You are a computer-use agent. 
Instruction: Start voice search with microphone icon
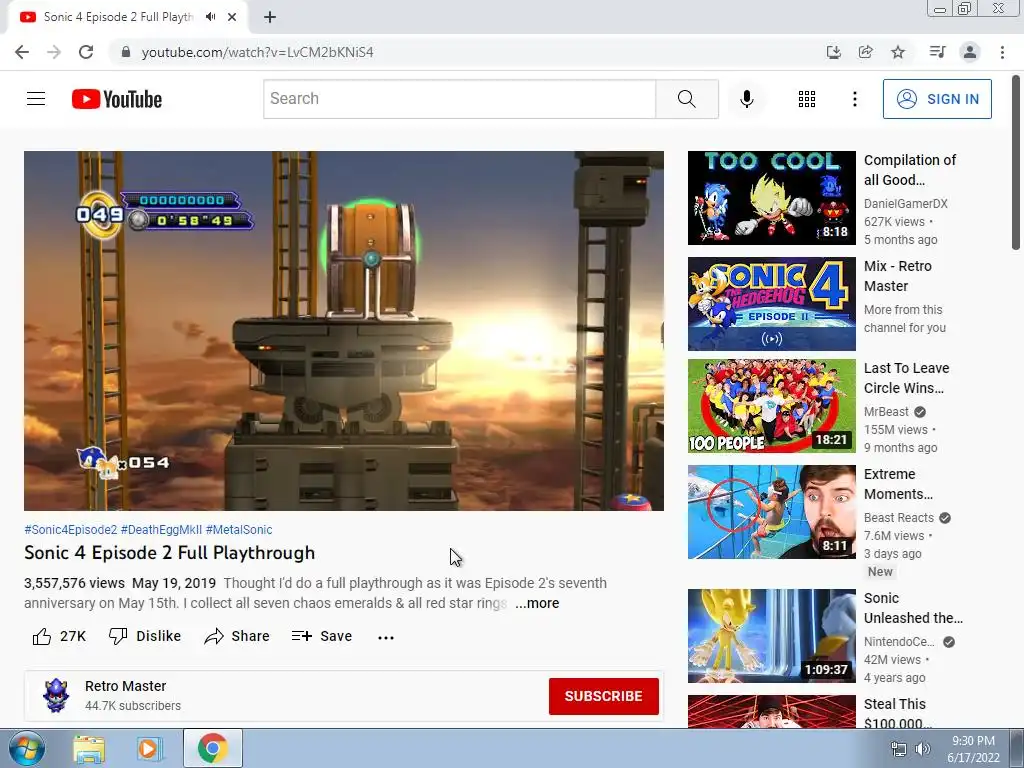(x=747, y=99)
